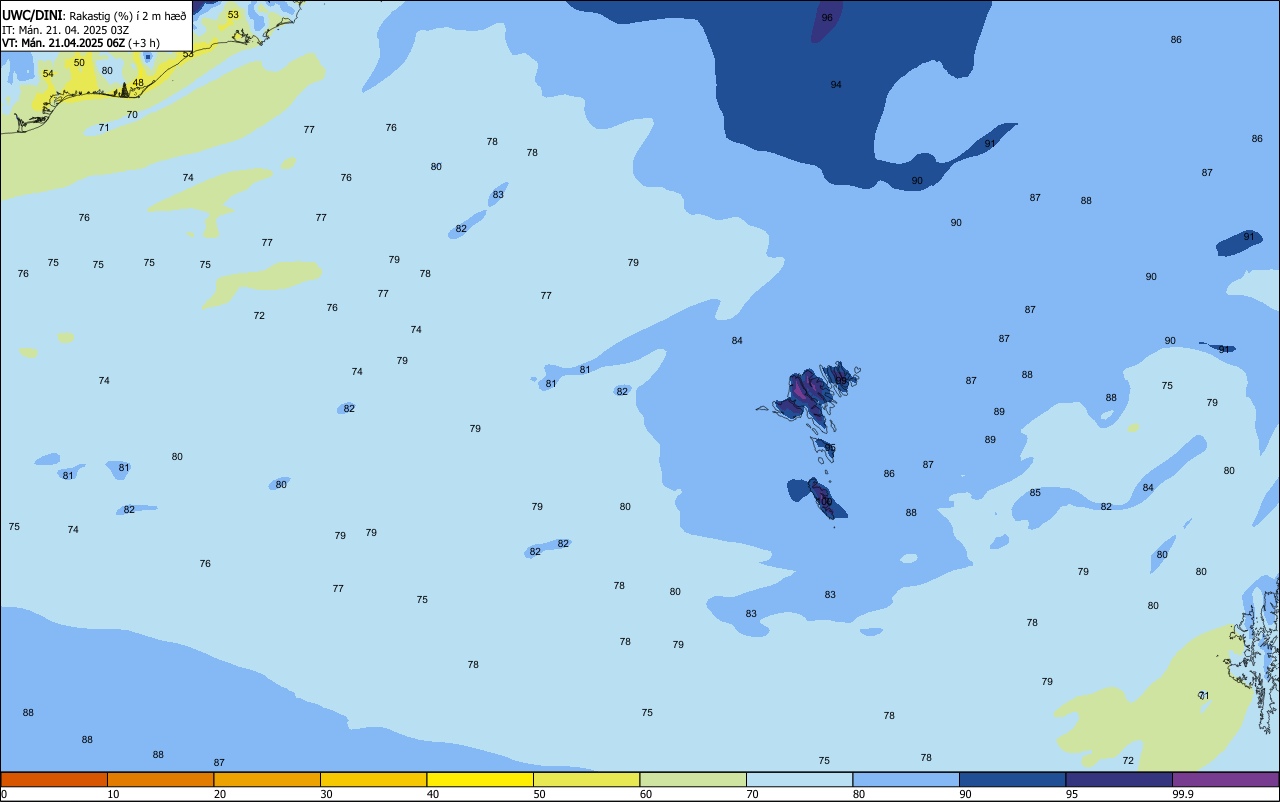Click the "50" value in yellow area

pyautogui.click(x=79, y=63)
